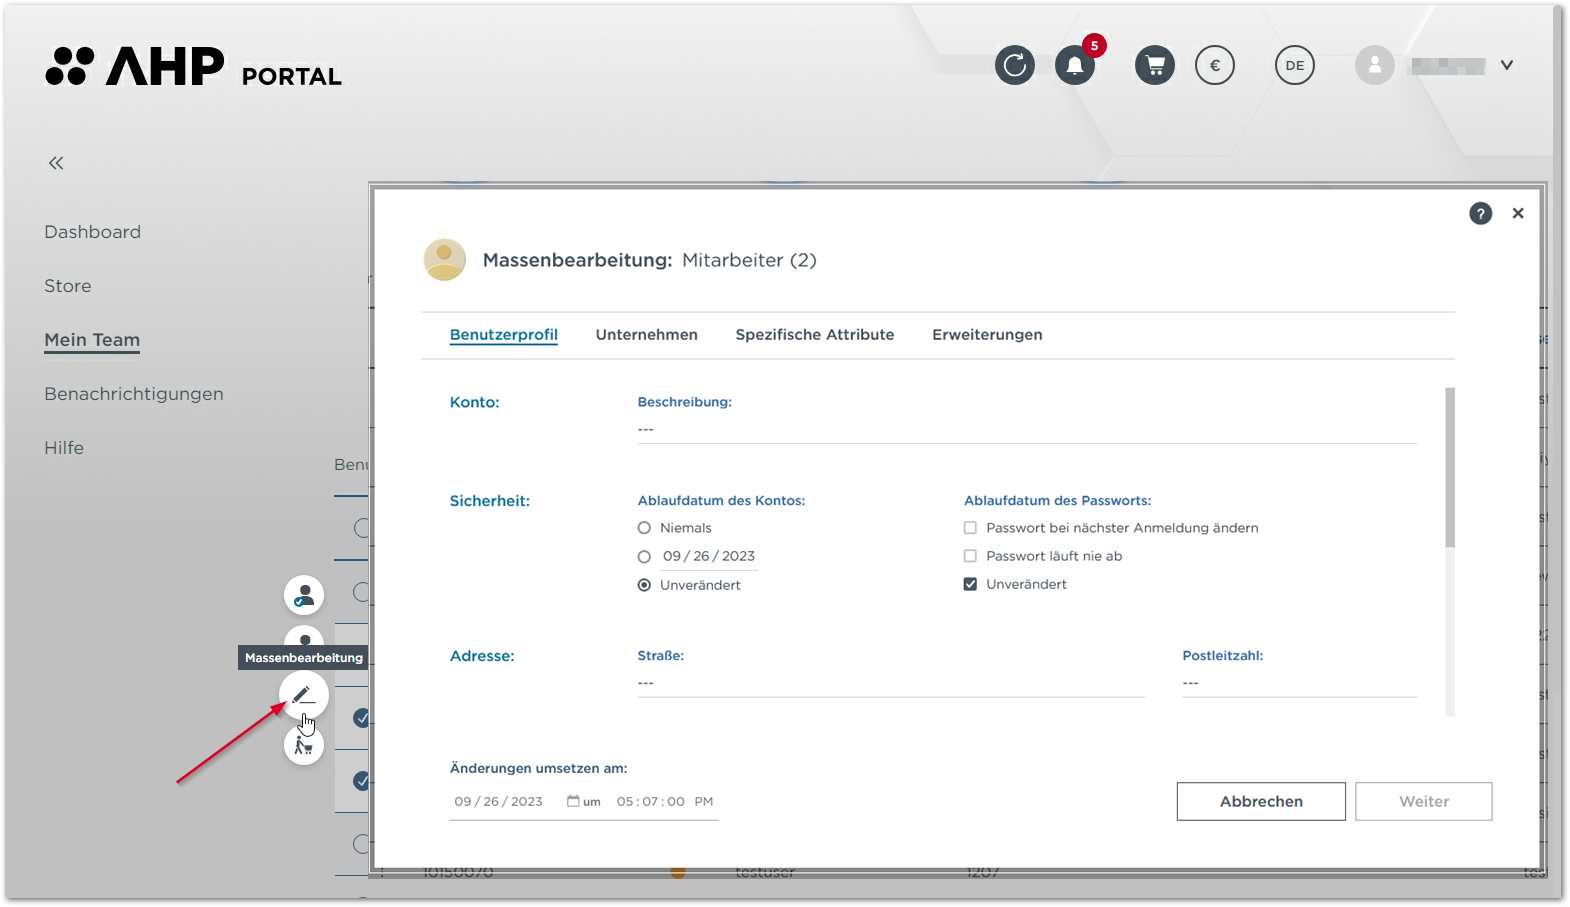
Task: Open Hilfe in sidebar
Action: (64, 448)
